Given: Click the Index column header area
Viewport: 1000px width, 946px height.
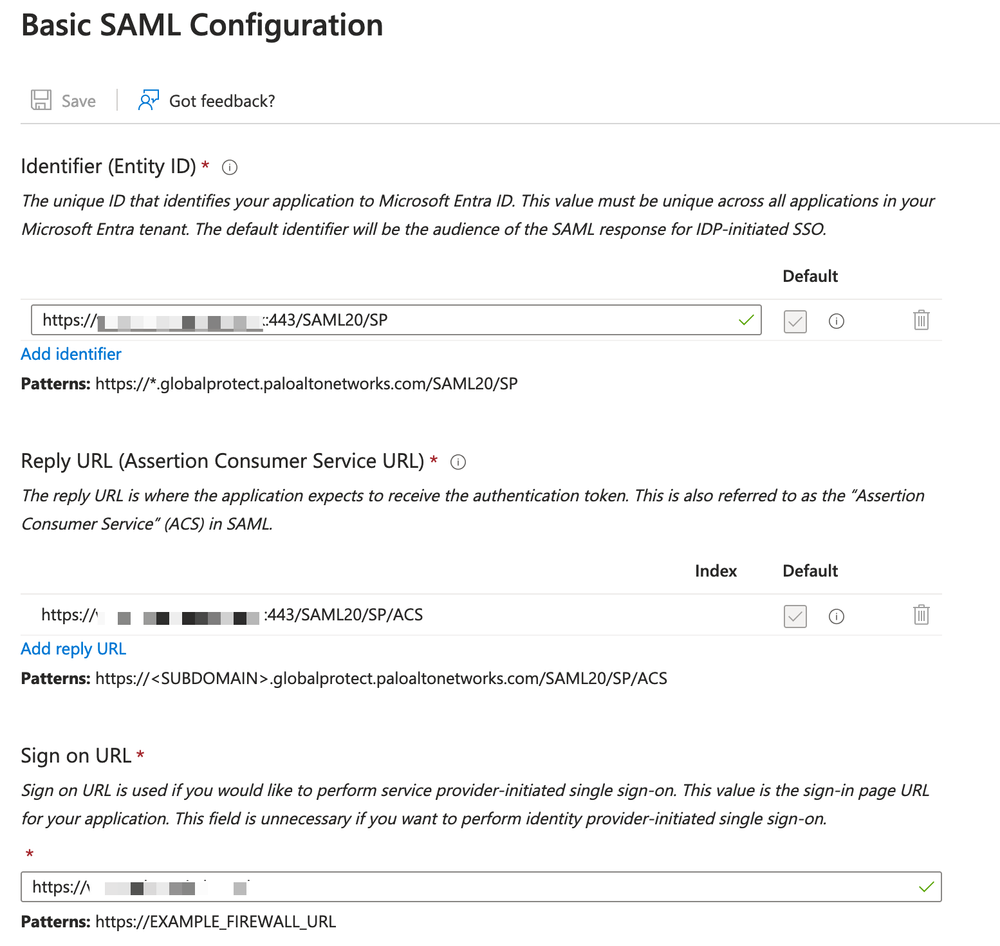Looking at the screenshot, I should (716, 571).
